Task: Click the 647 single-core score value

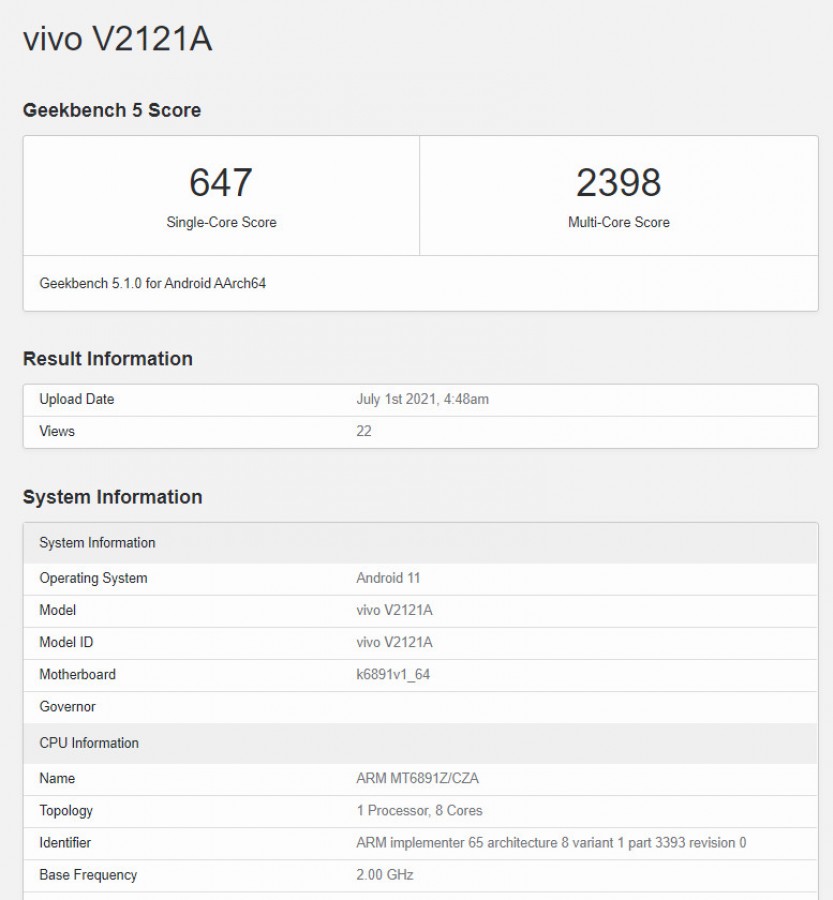Action: point(221,183)
